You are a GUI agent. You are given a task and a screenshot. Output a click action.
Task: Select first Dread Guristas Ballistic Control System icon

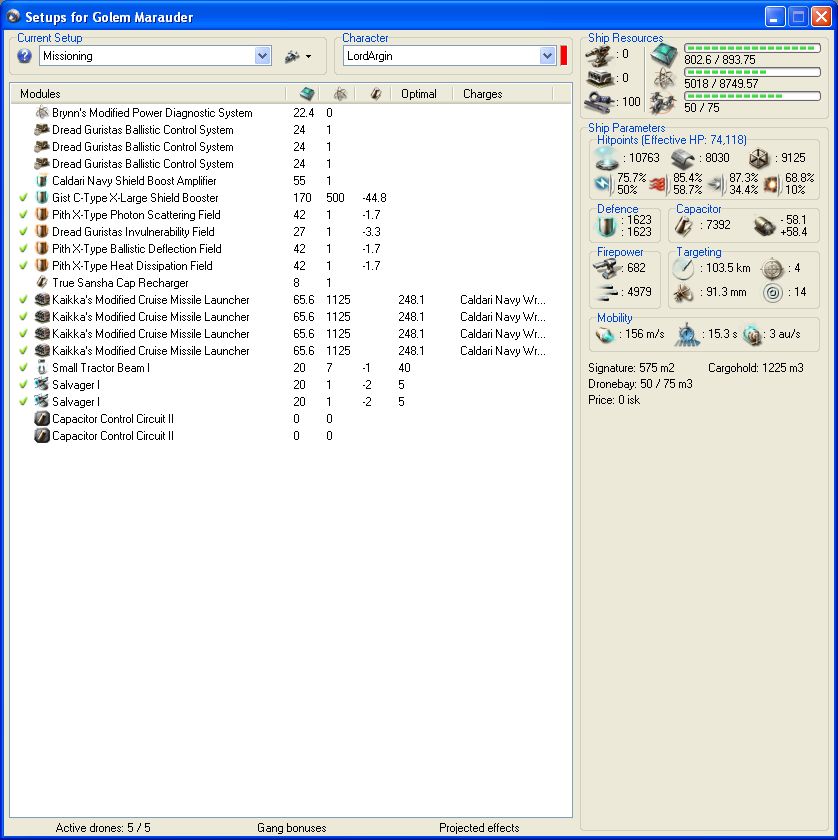(42, 130)
